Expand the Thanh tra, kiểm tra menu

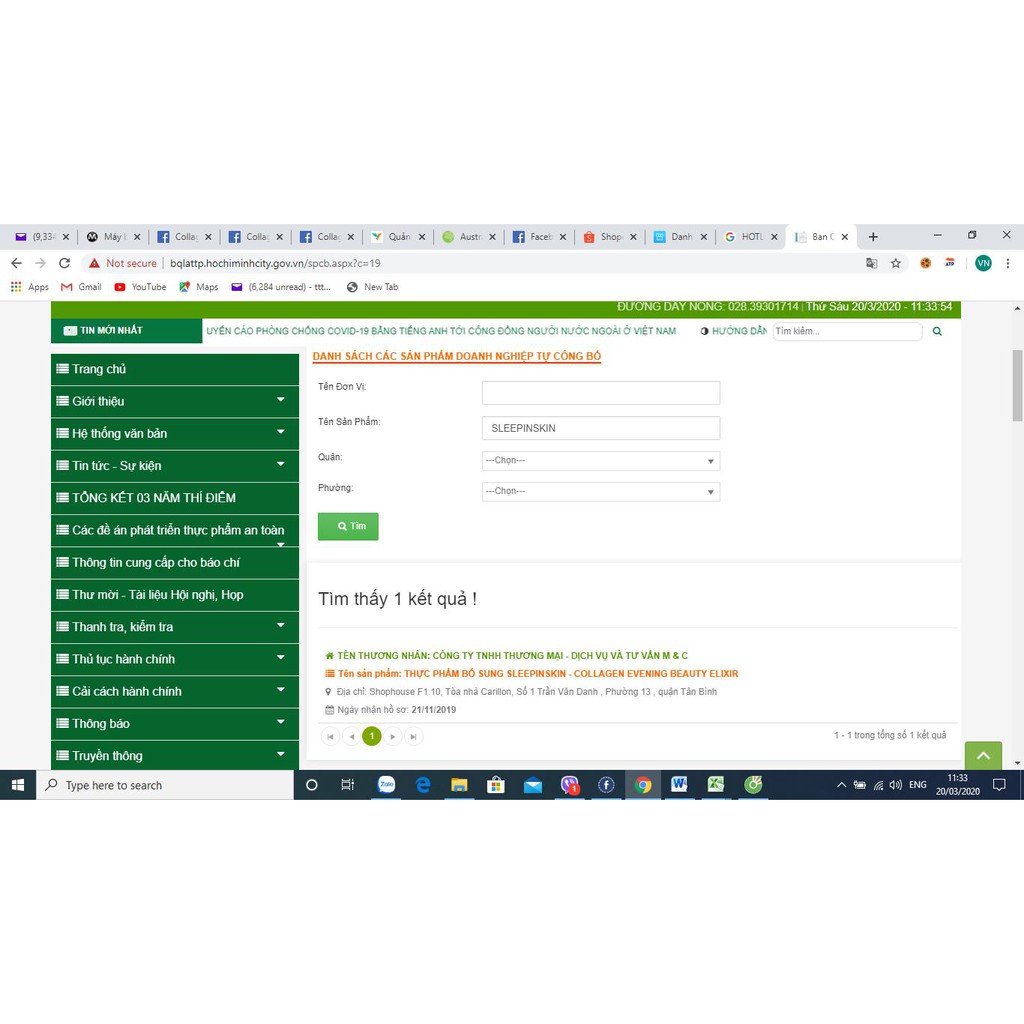(281, 626)
